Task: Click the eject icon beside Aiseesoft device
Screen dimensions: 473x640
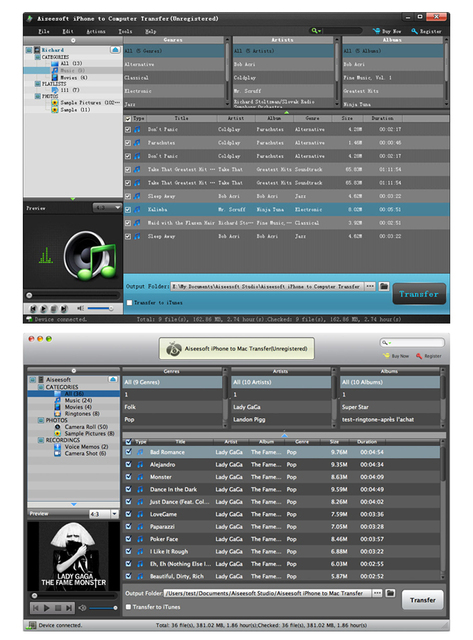Action: click(113, 379)
